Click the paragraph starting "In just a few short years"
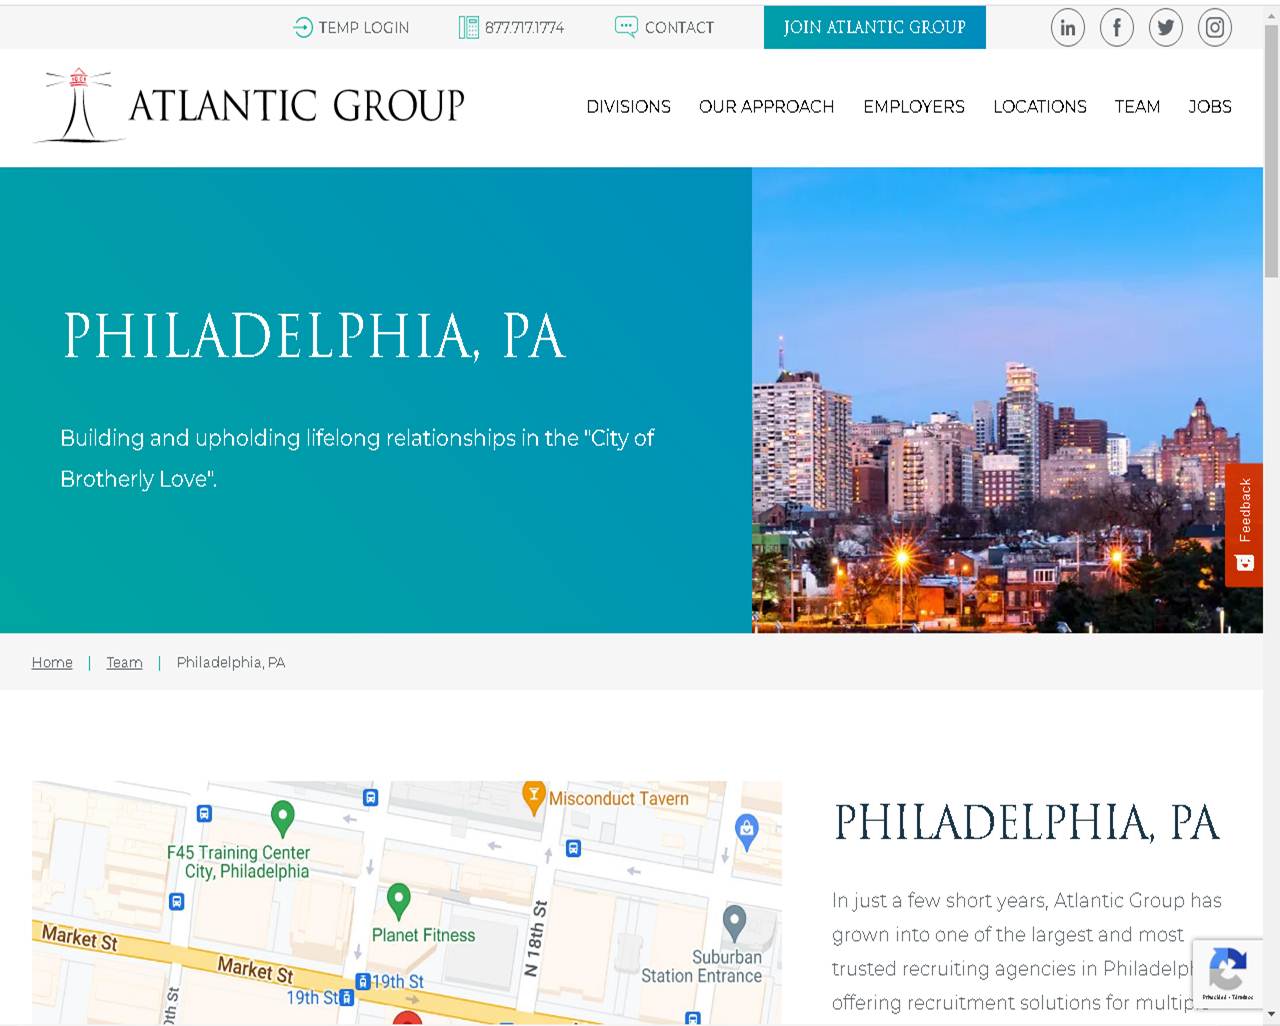Image resolution: width=1280 pixels, height=1026 pixels. (1027, 951)
